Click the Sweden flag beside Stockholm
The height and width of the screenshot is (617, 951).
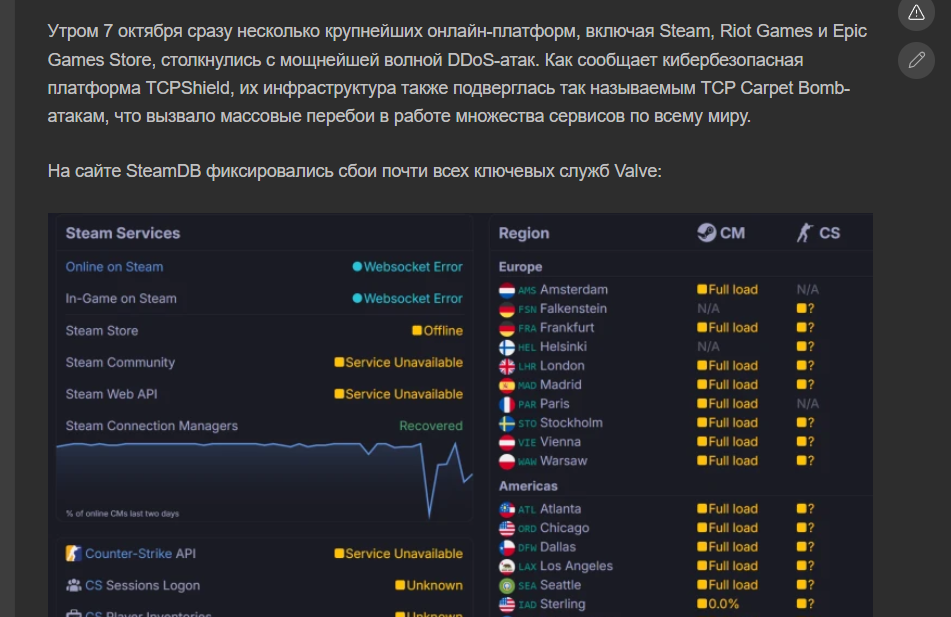pos(507,423)
